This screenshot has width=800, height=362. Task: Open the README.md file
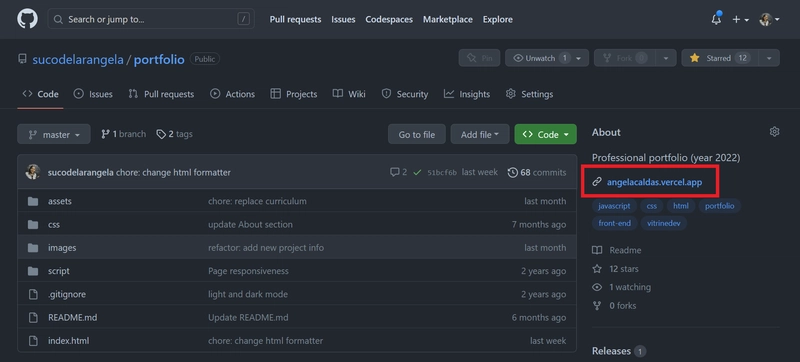[72, 317]
